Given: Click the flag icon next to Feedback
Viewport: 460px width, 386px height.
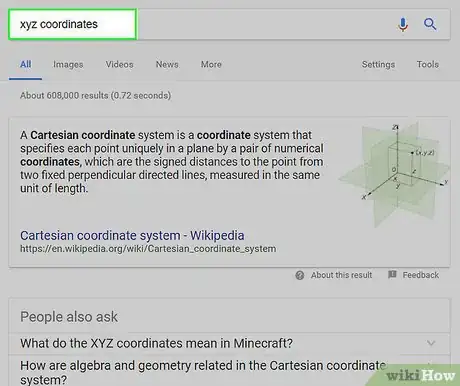Looking at the screenshot, I should point(392,275).
